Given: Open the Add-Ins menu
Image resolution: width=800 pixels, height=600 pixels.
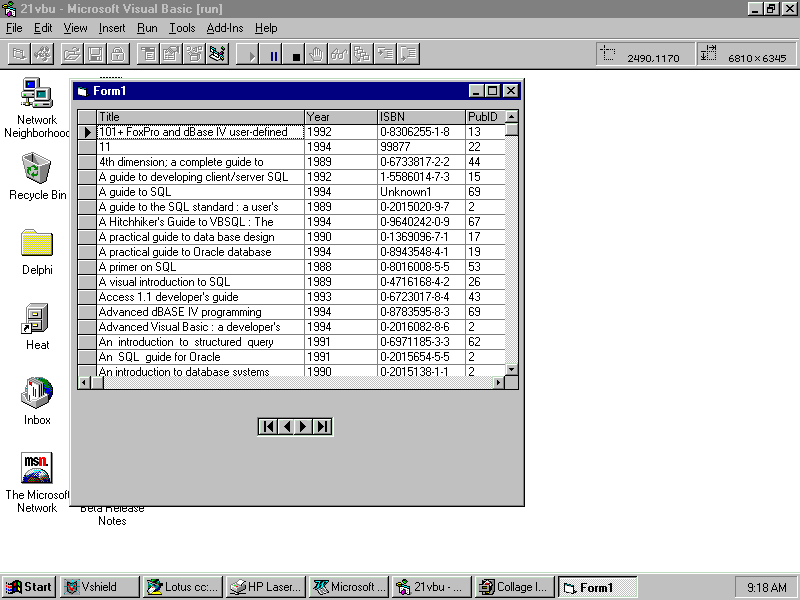Looking at the screenshot, I should (225, 28).
